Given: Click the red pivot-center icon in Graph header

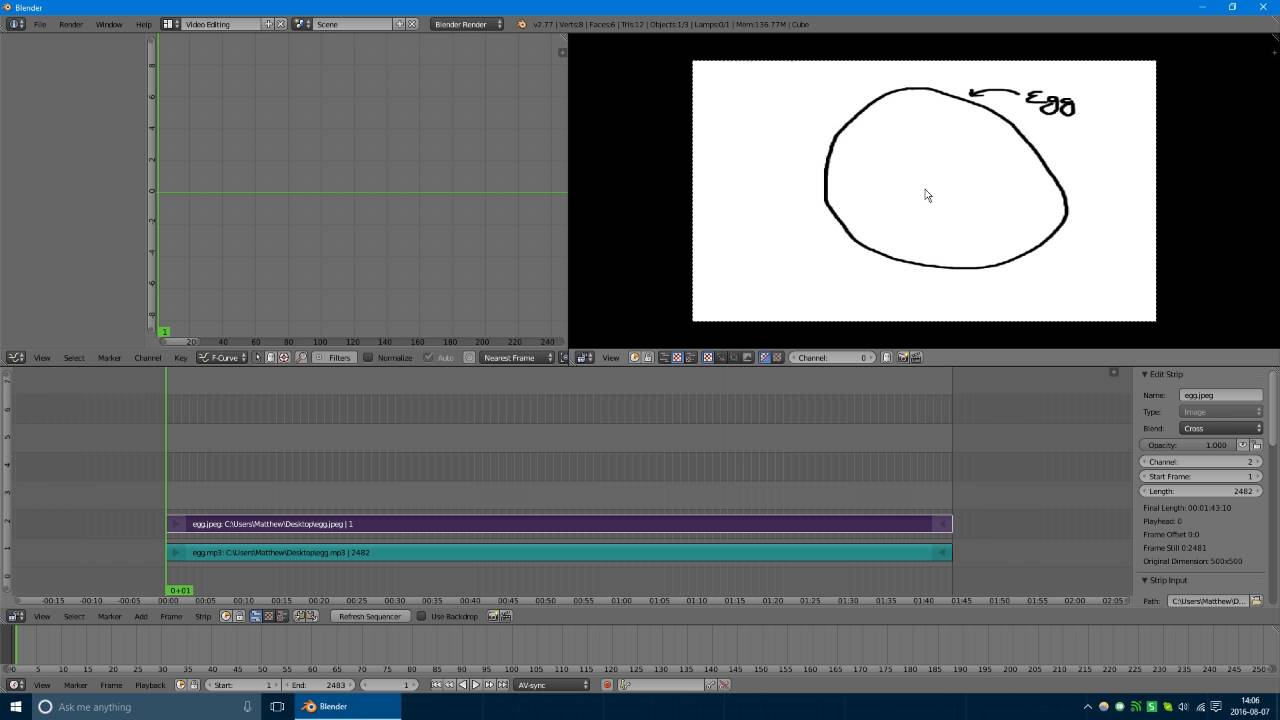Looking at the screenshot, I should coord(284,358).
